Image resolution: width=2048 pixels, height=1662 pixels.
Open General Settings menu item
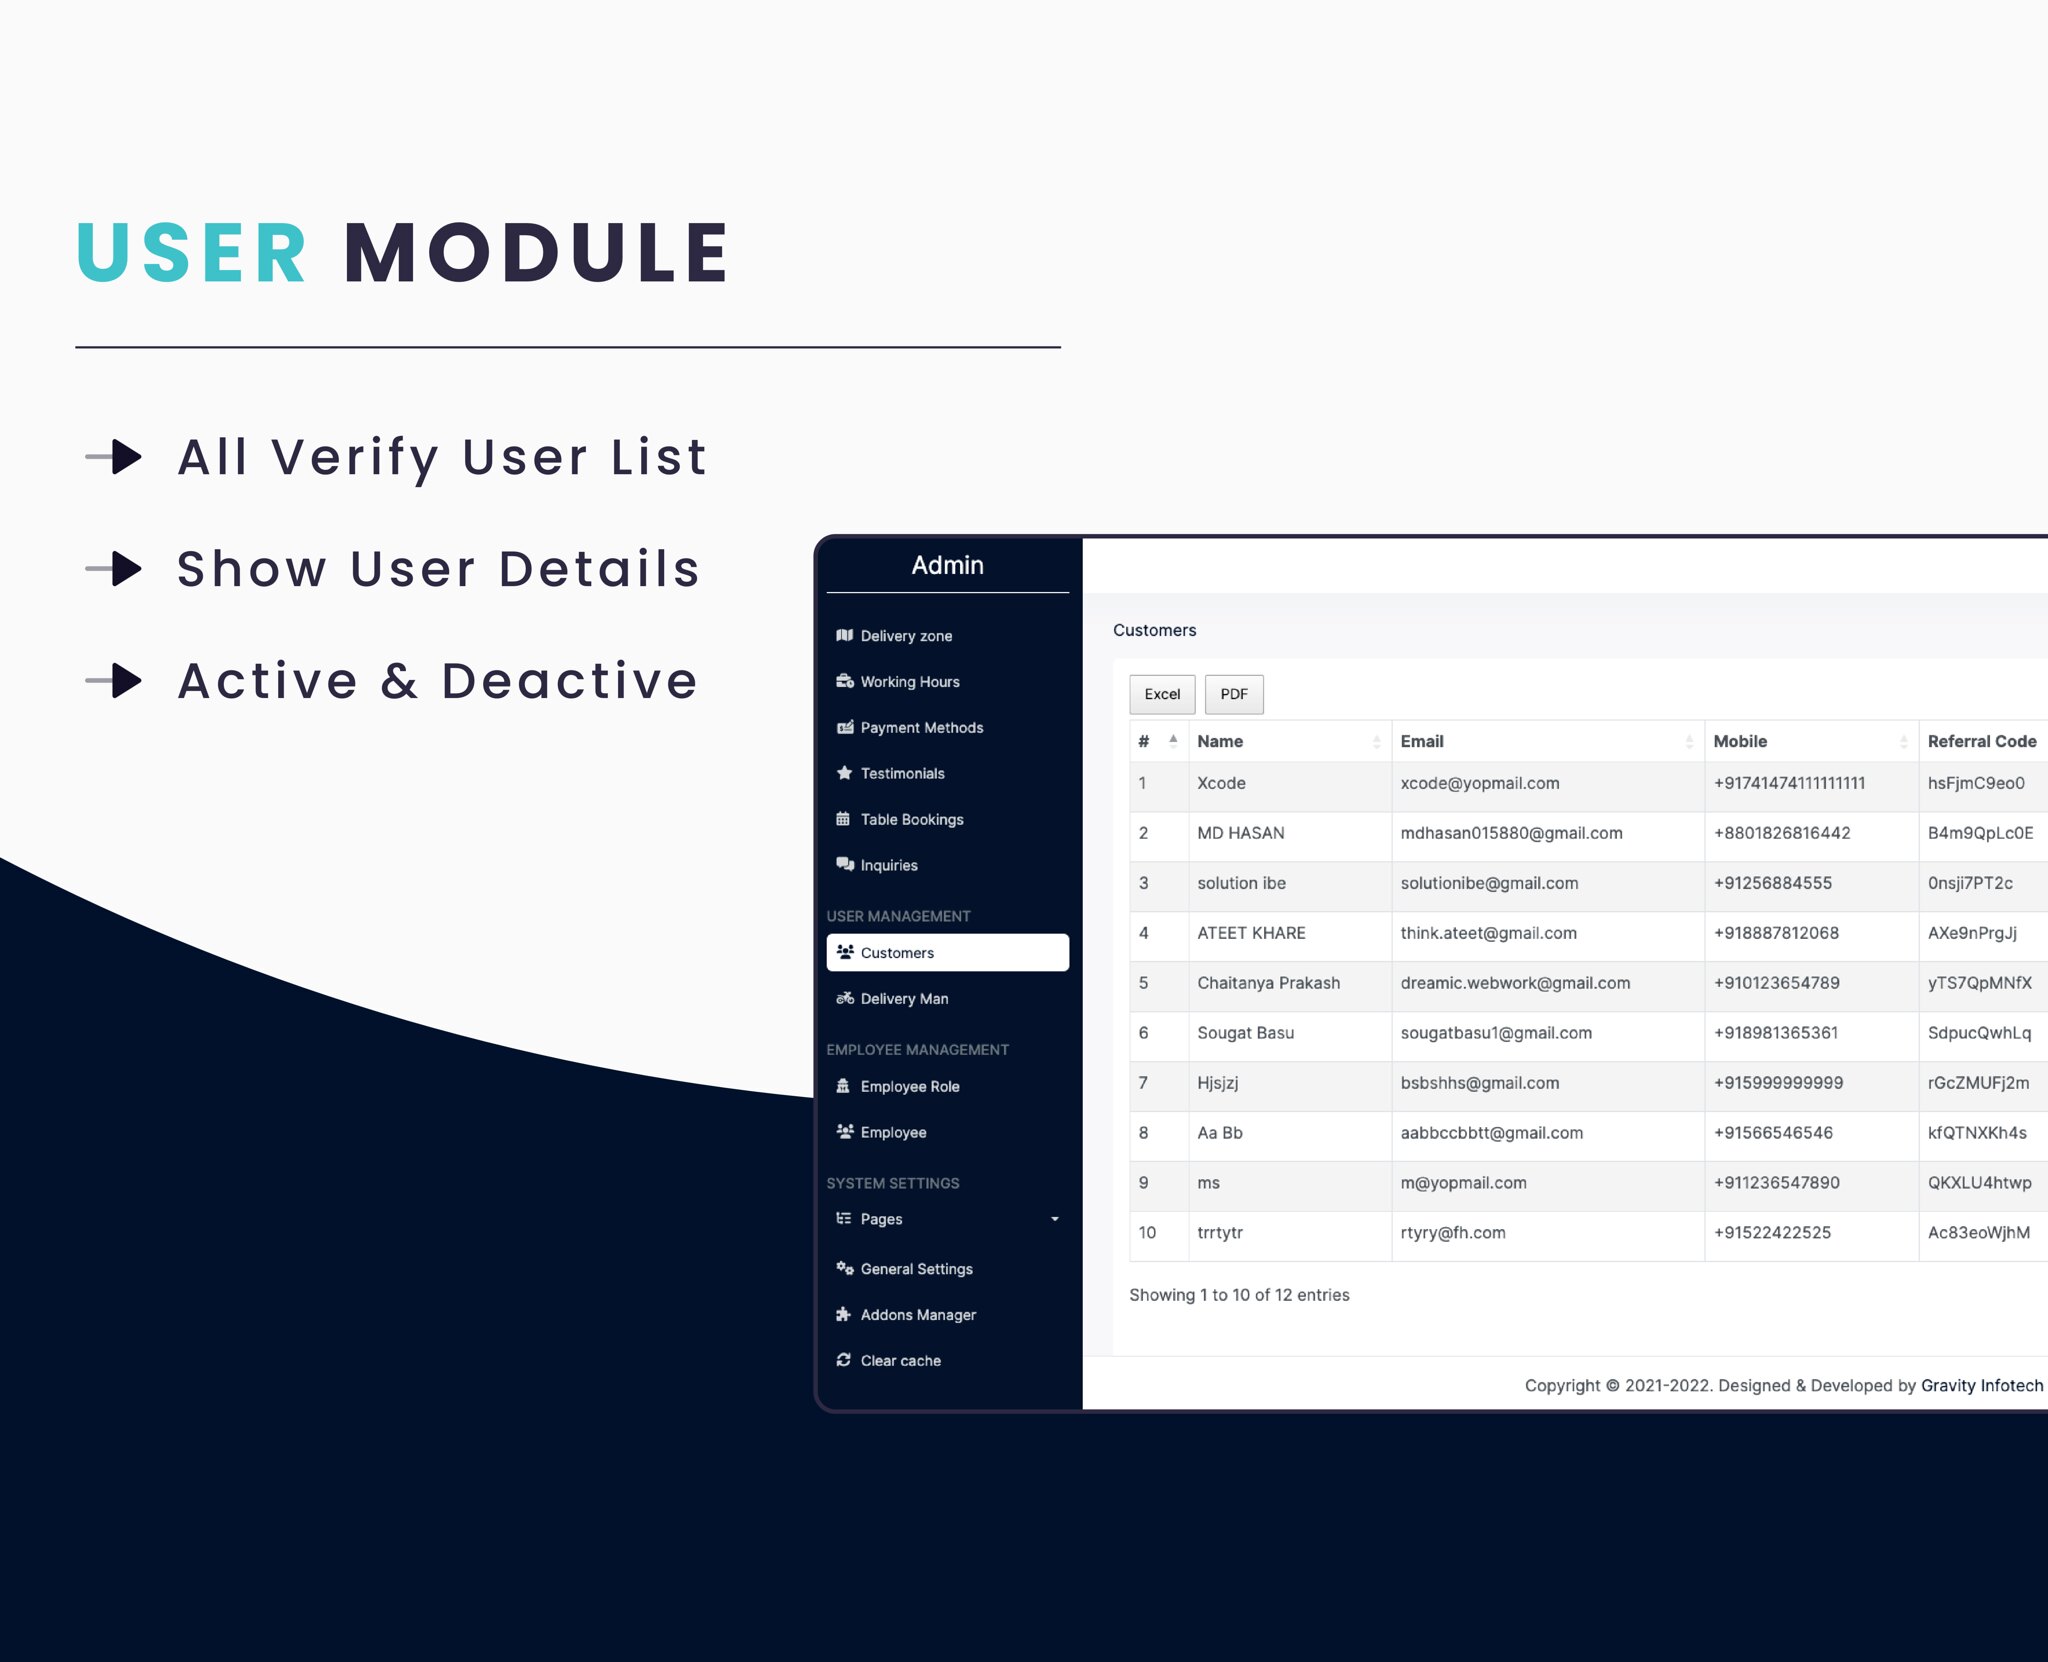915,1269
